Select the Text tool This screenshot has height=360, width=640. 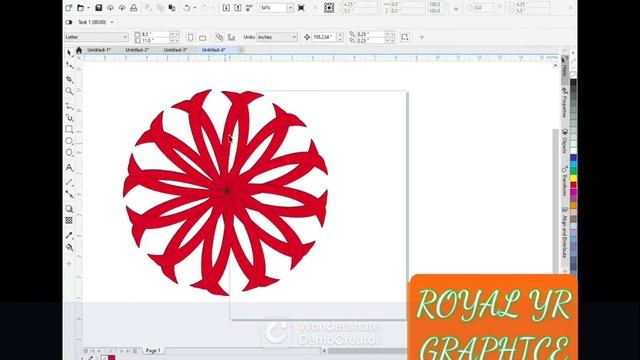pos(69,167)
